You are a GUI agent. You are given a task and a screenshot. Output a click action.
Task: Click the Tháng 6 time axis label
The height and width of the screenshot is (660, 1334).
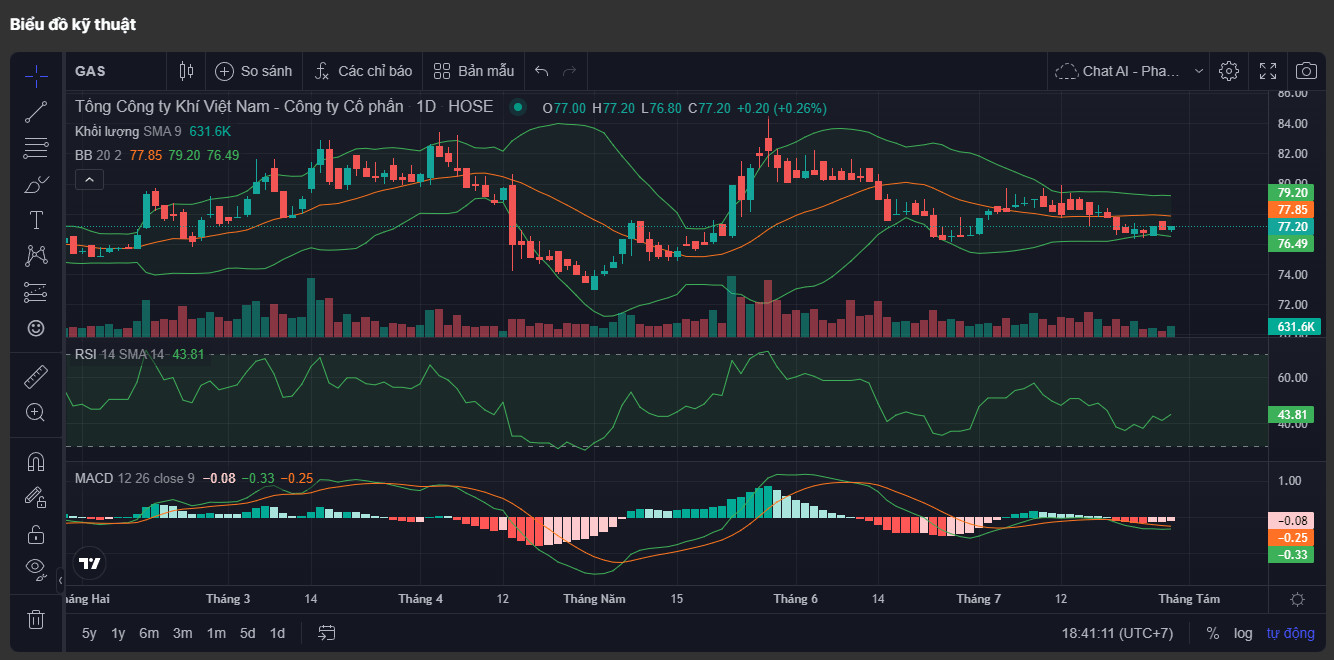795,599
